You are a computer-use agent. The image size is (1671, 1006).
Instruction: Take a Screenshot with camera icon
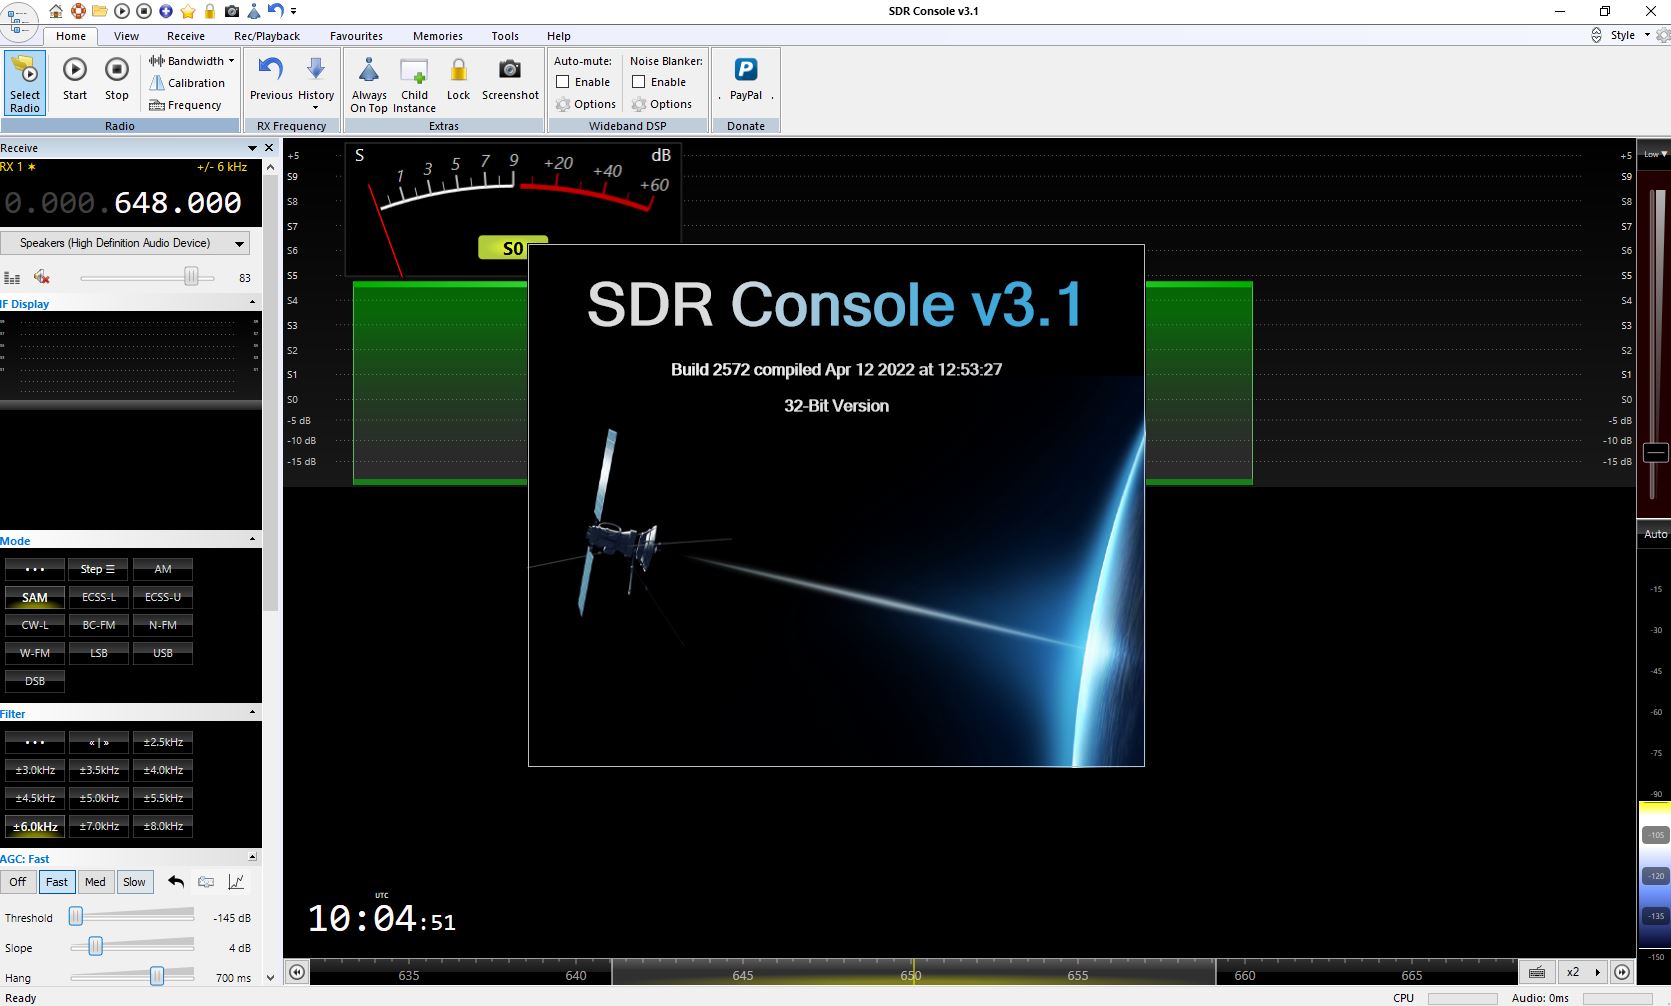[x=510, y=71]
